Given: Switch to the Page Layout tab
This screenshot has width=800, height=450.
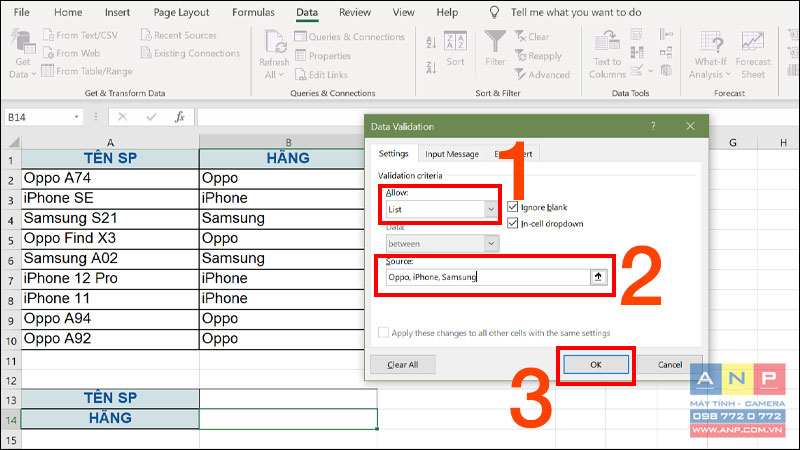Looking at the screenshot, I should coord(181,12).
